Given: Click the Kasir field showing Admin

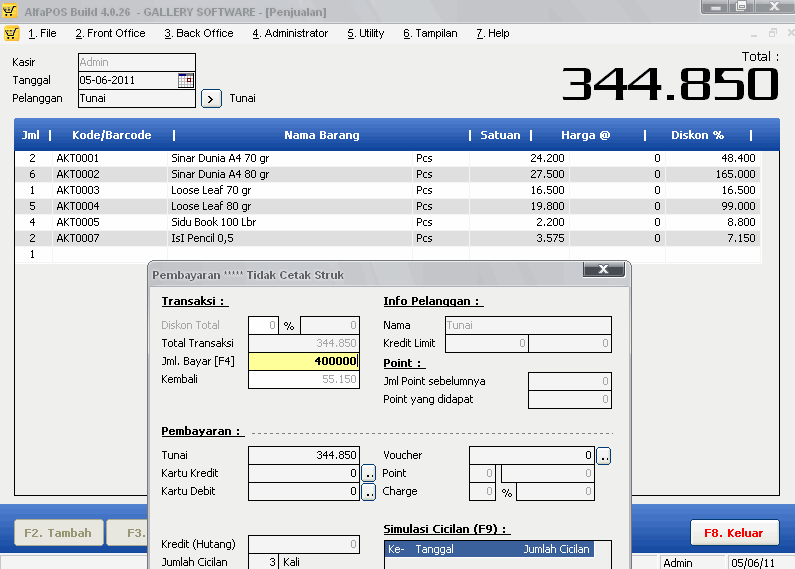Looking at the screenshot, I should pyautogui.click(x=136, y=62).
